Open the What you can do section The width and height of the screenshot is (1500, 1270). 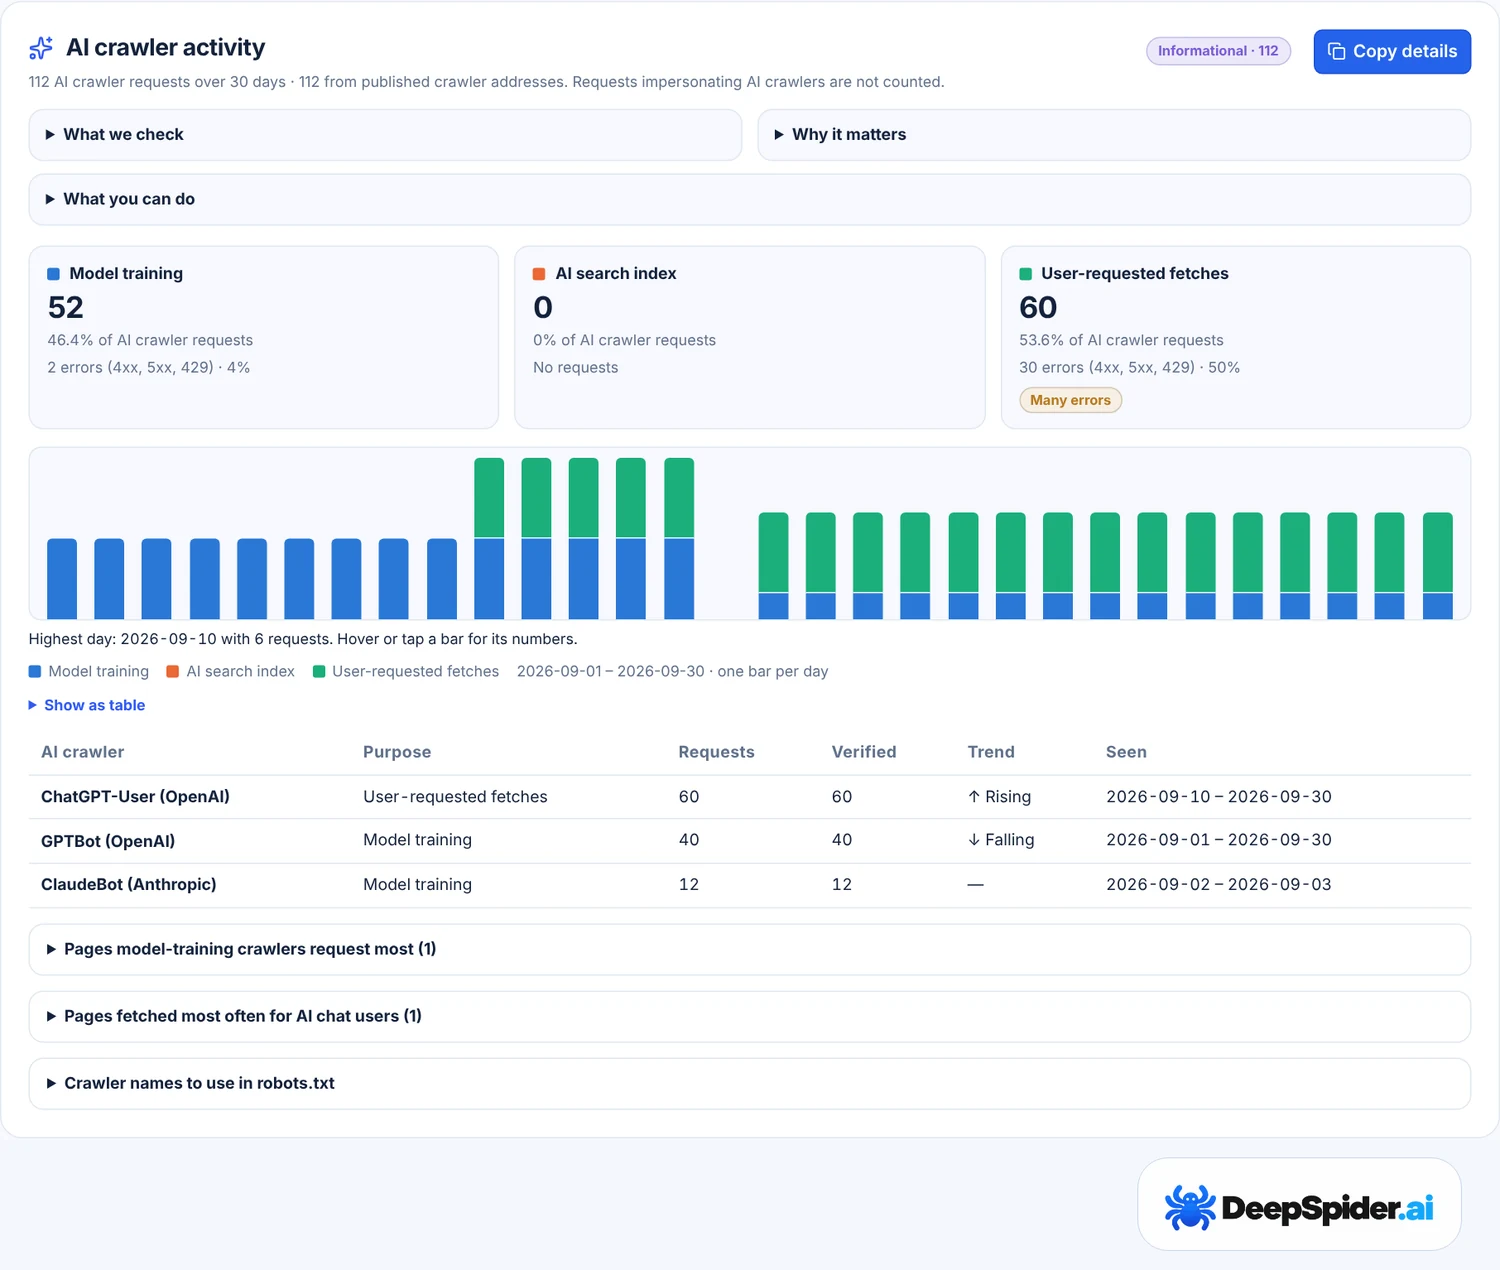[750, 200]
